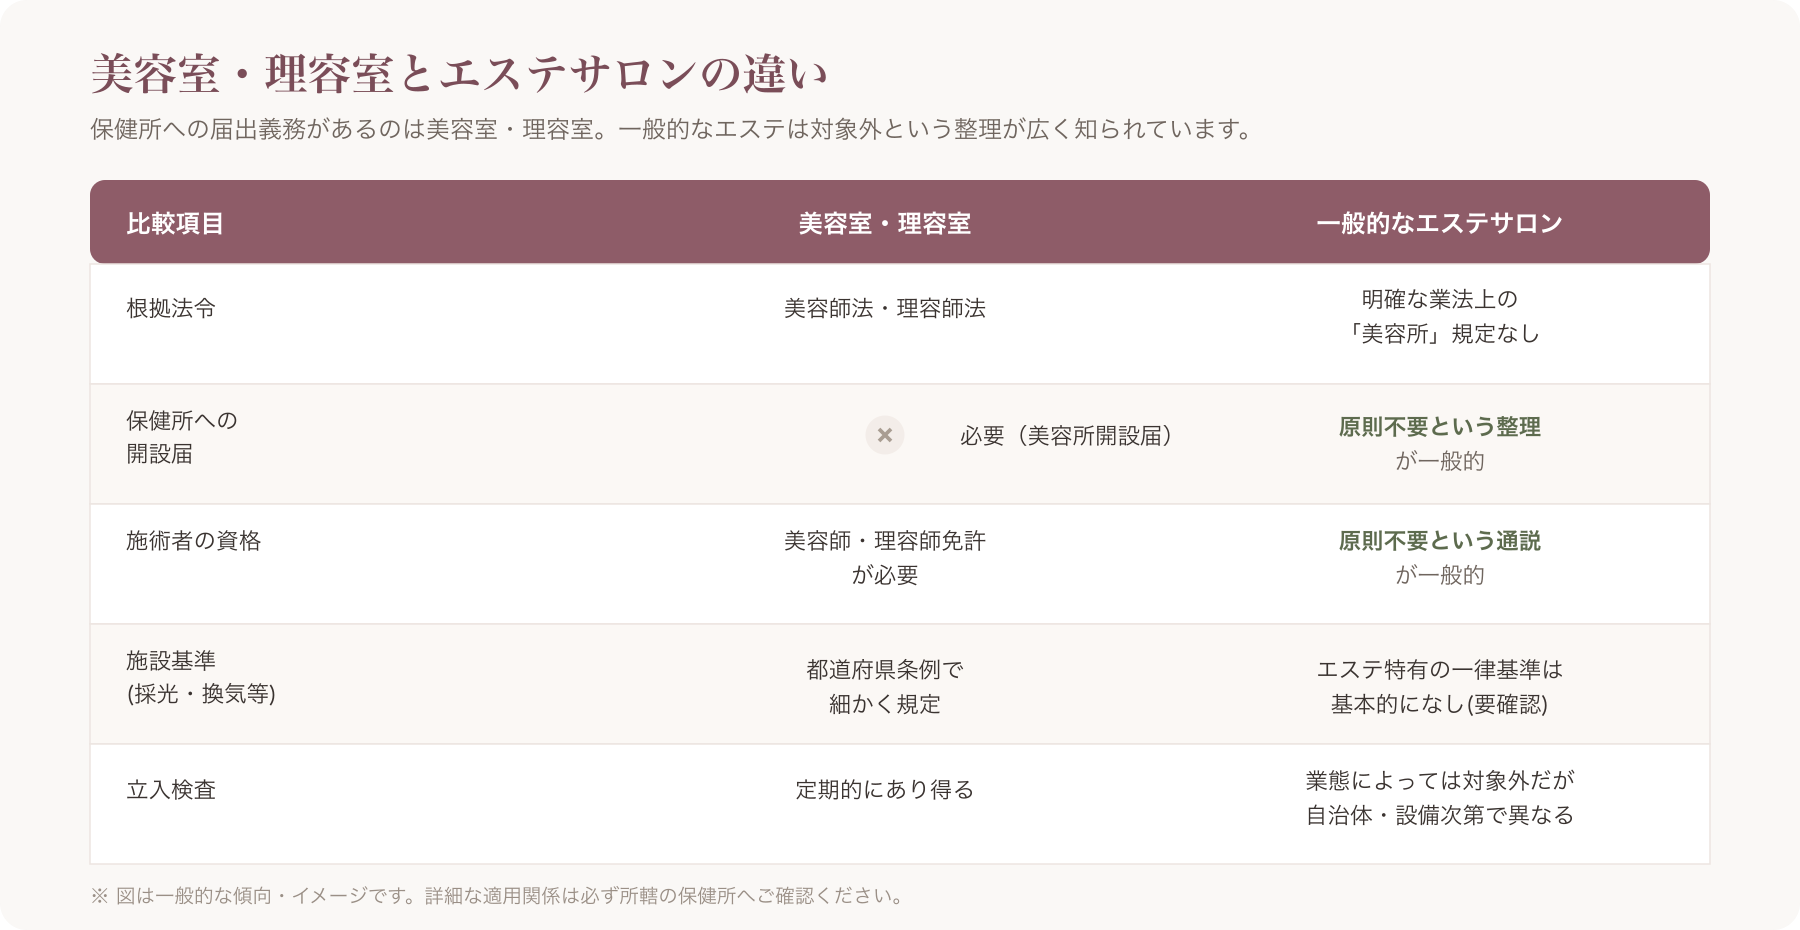Viewport: 1800px width, 930px height.
Task: Select the 一般的なエステサロン column header
Action: coord(1440,223)
